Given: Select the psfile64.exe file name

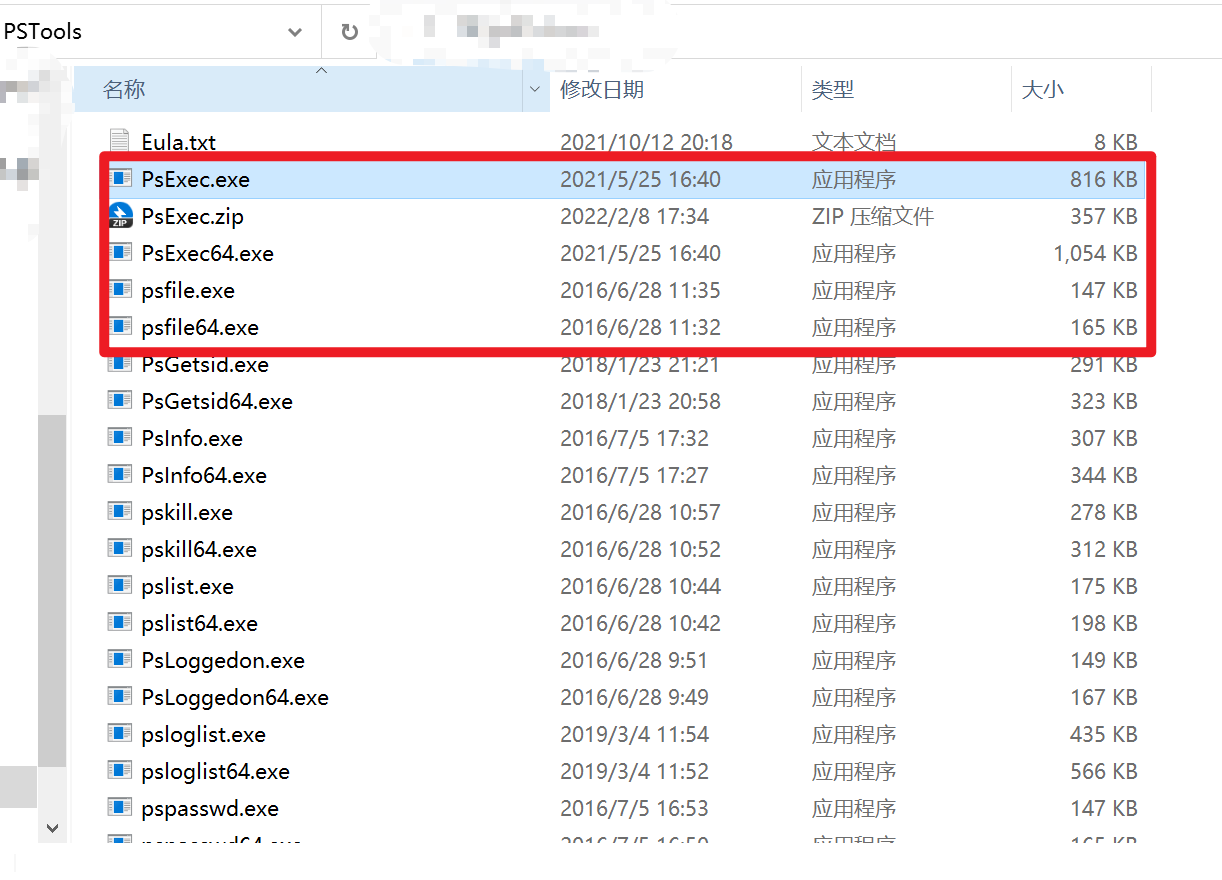Looking at the screenshot, I should pyautogui.click(x=200, y=327).
